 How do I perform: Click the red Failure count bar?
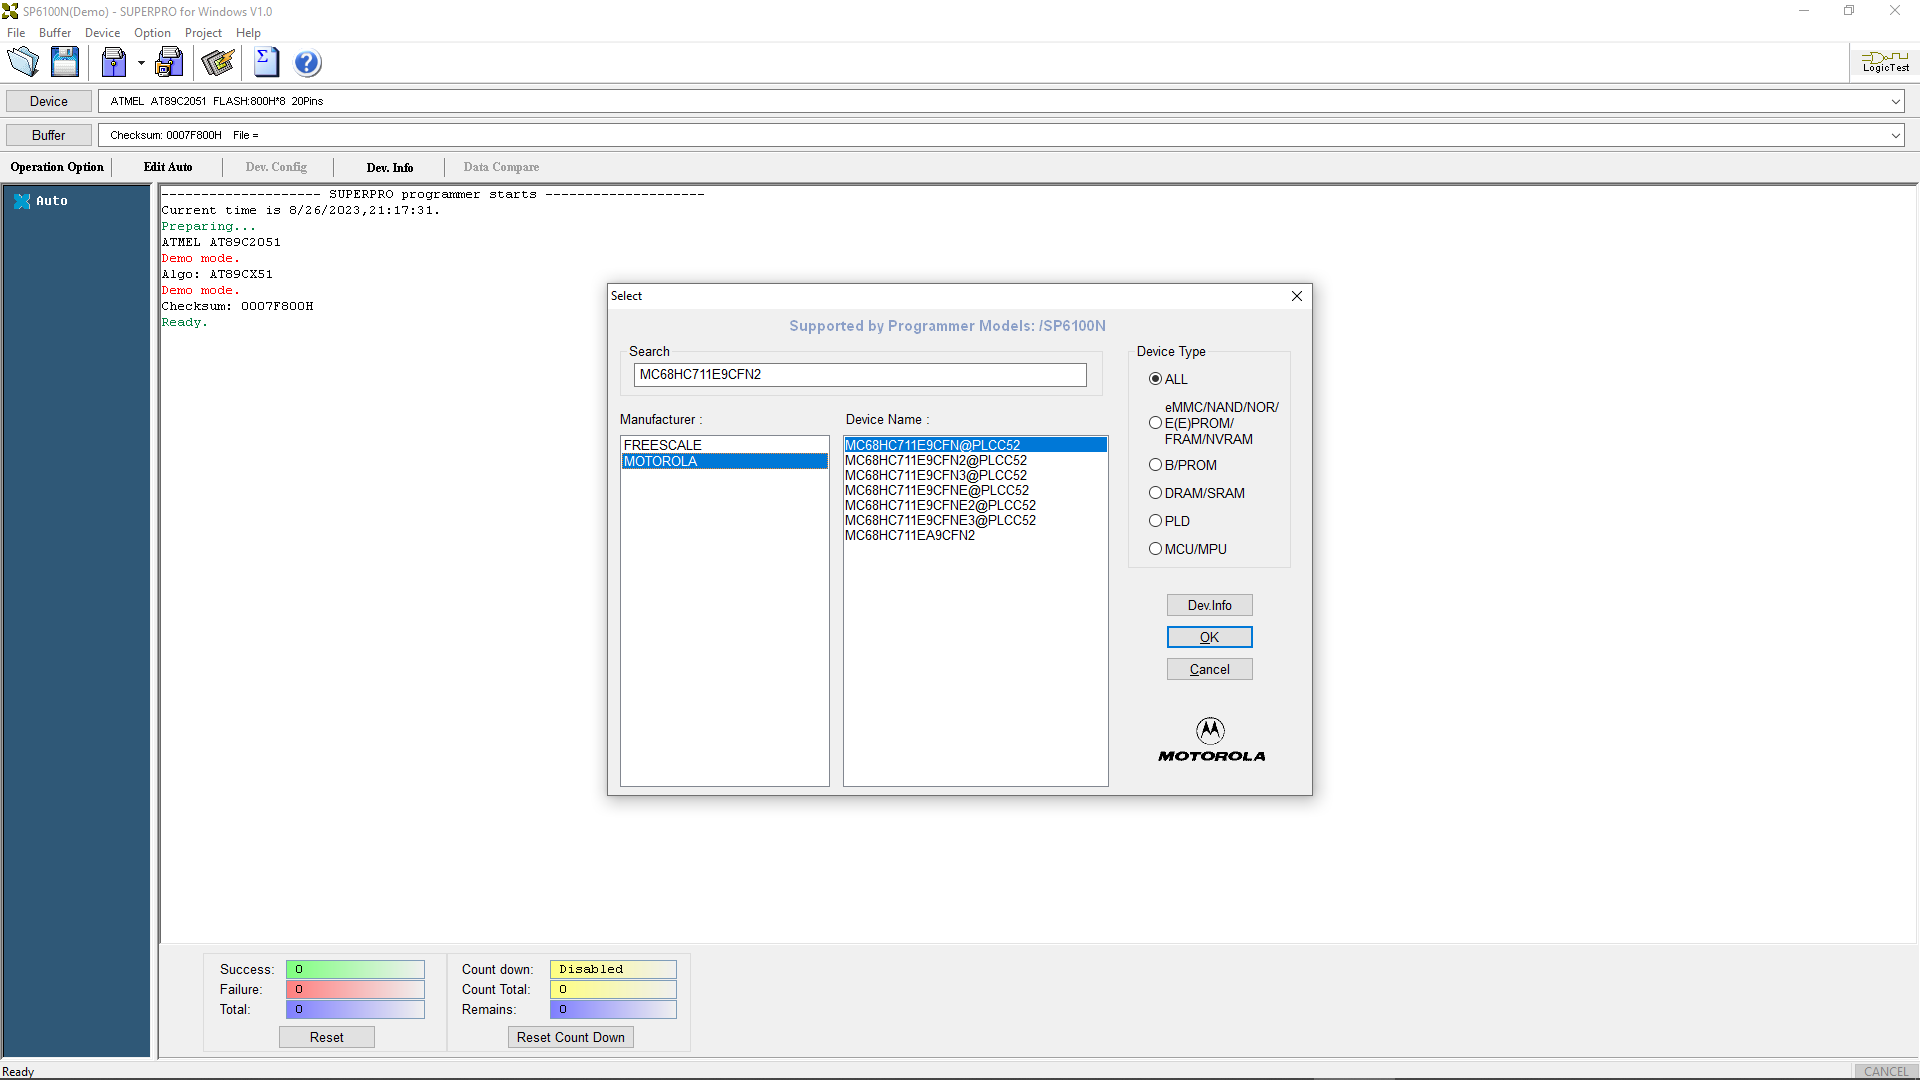355,989
